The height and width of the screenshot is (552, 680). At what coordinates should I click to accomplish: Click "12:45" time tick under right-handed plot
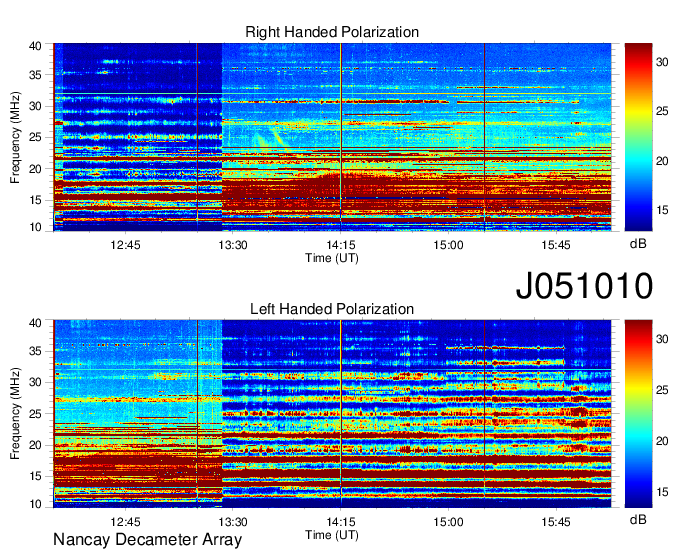pyautogui.click(x=125, y=245)
